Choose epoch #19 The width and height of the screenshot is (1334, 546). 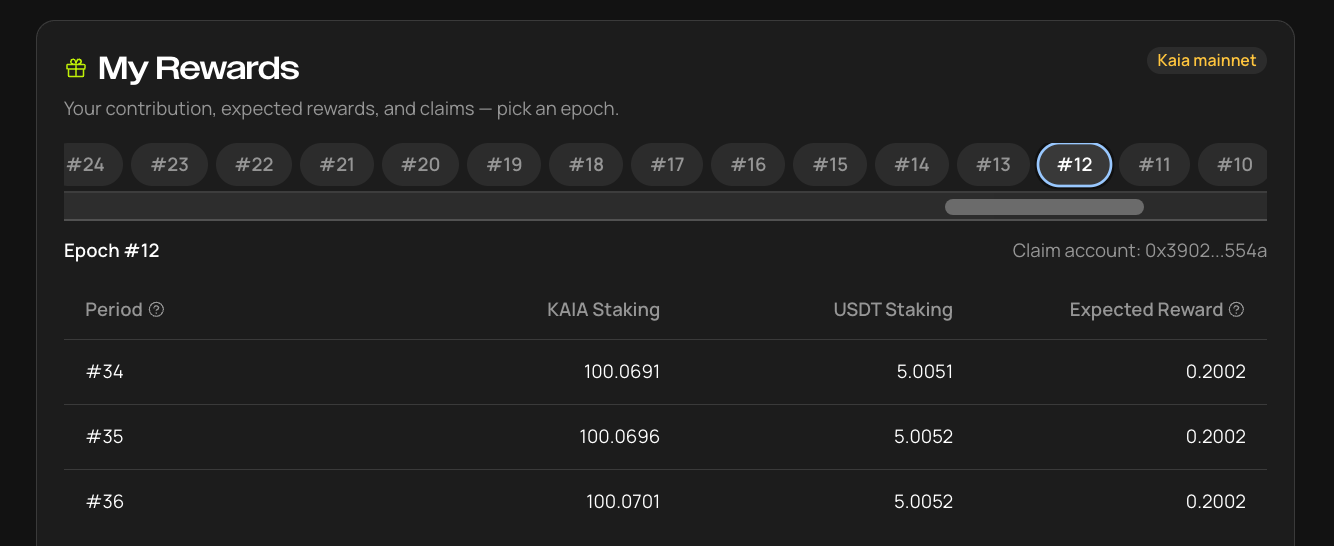click(x=504, y=165)
